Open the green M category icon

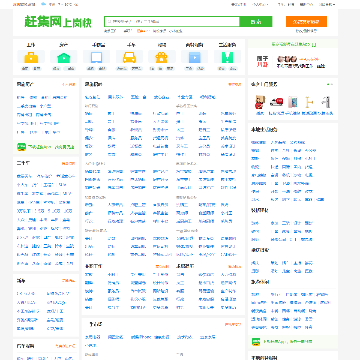pyautogui.click(x=227, y=57)
